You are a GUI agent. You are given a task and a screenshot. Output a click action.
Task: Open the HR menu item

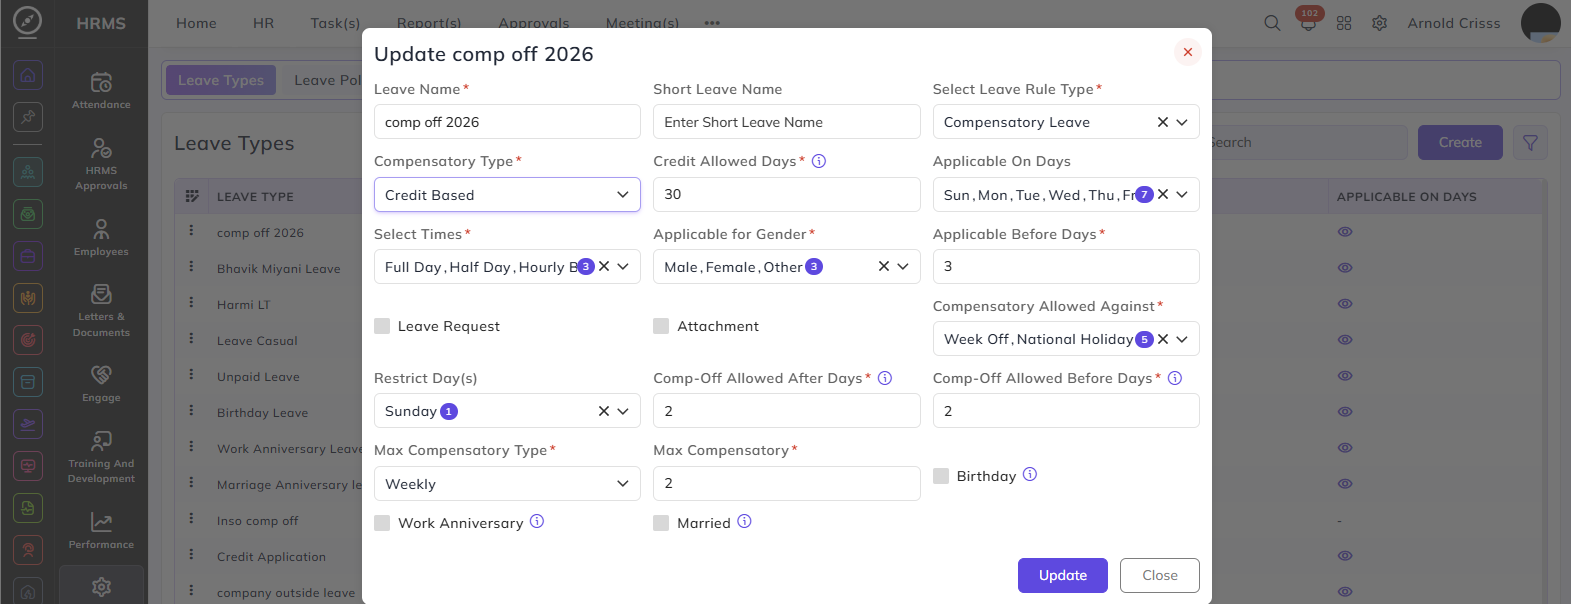tap(264, 23)
